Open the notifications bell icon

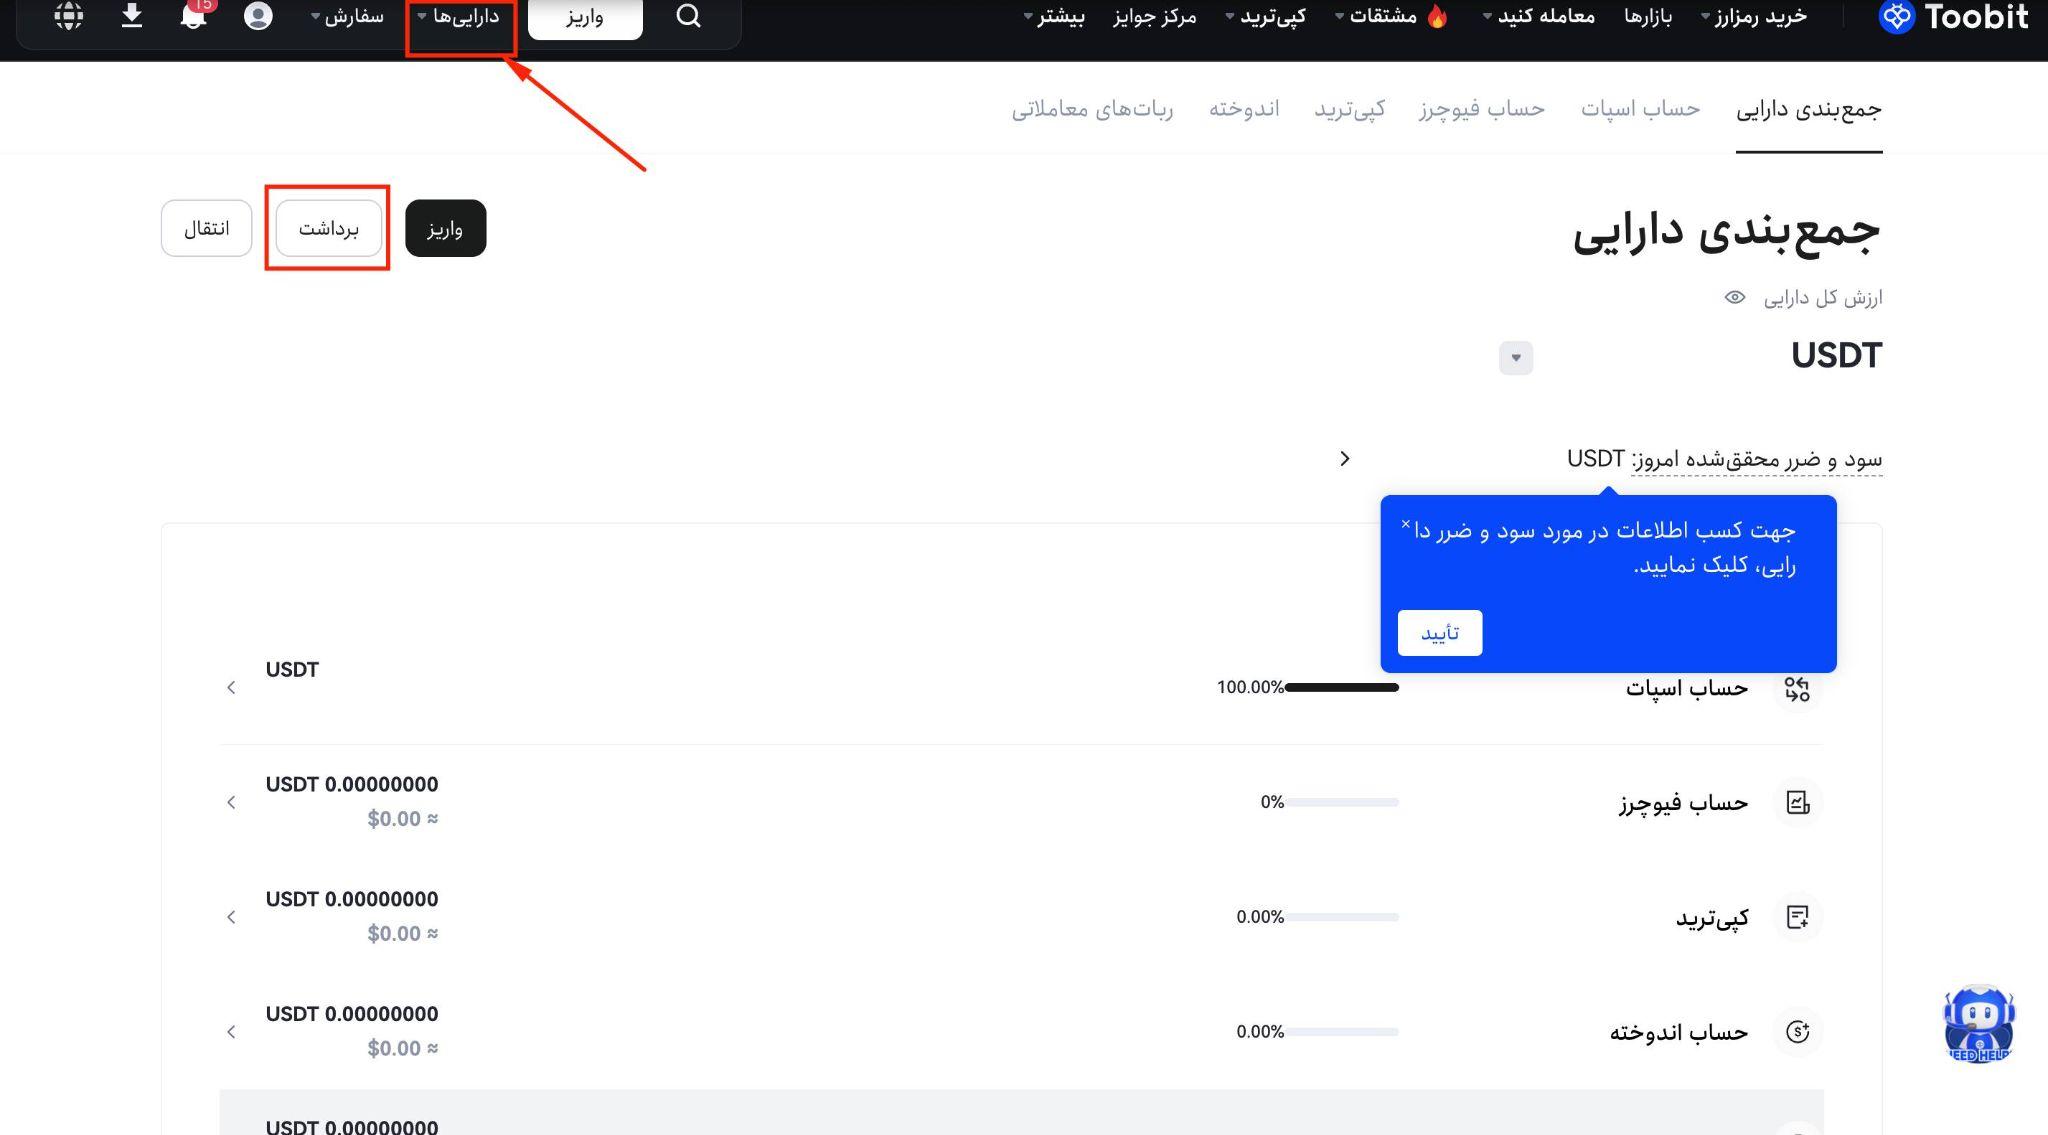[193, 16]
